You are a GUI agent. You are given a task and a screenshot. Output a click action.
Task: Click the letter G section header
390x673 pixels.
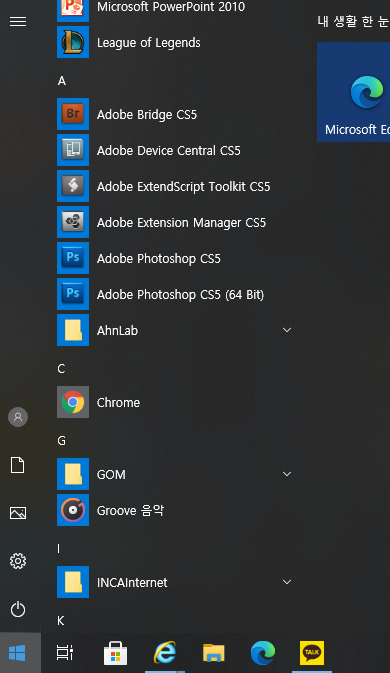pos(62,441)
